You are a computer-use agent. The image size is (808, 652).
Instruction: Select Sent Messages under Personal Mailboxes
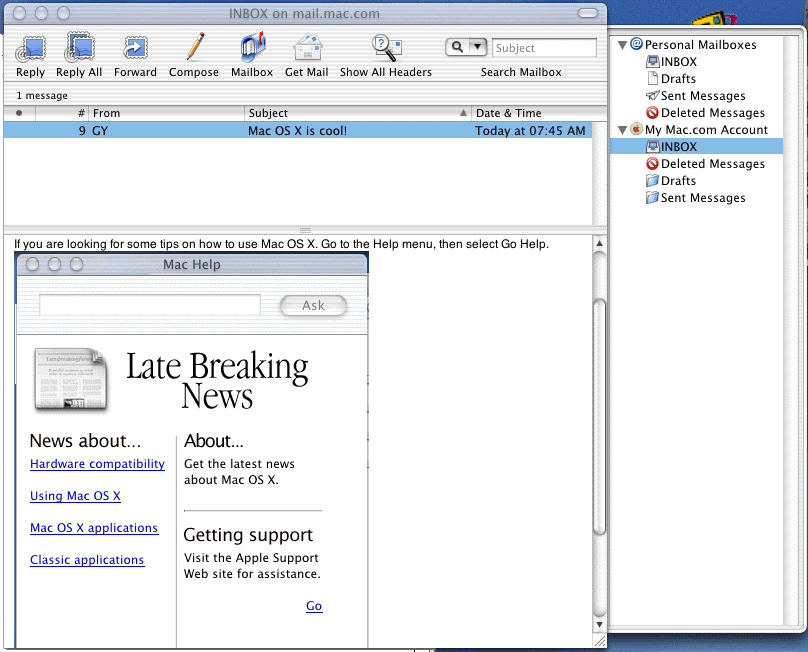pyautogui.click(x=695, y=96)
